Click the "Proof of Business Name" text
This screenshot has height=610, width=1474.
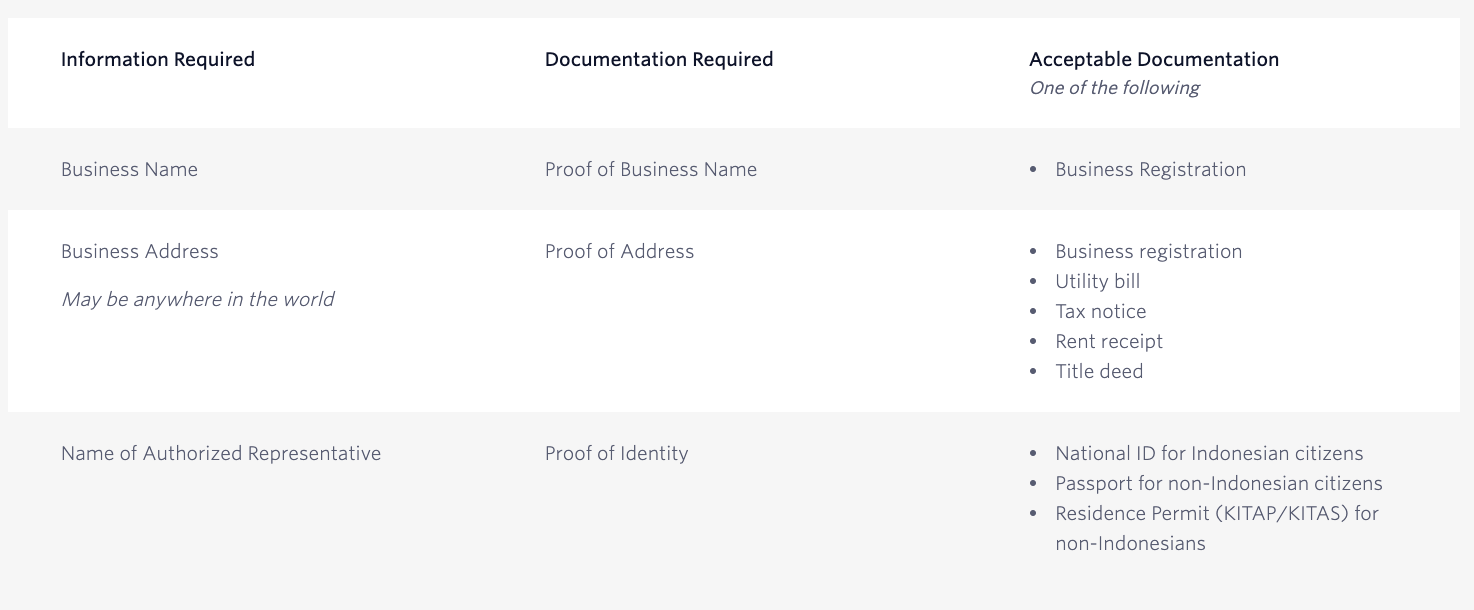pos(651,170)
